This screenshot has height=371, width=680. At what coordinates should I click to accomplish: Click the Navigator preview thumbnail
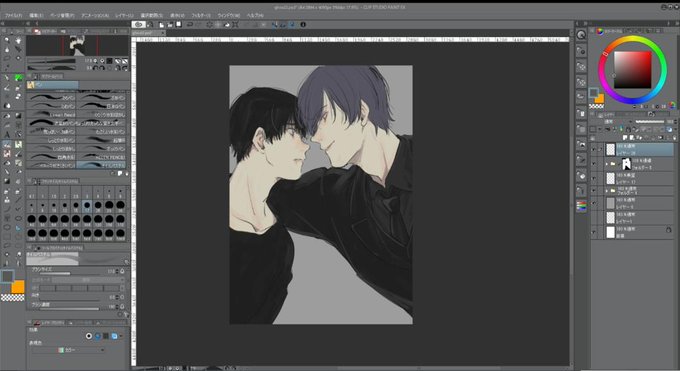pos(78,45)
